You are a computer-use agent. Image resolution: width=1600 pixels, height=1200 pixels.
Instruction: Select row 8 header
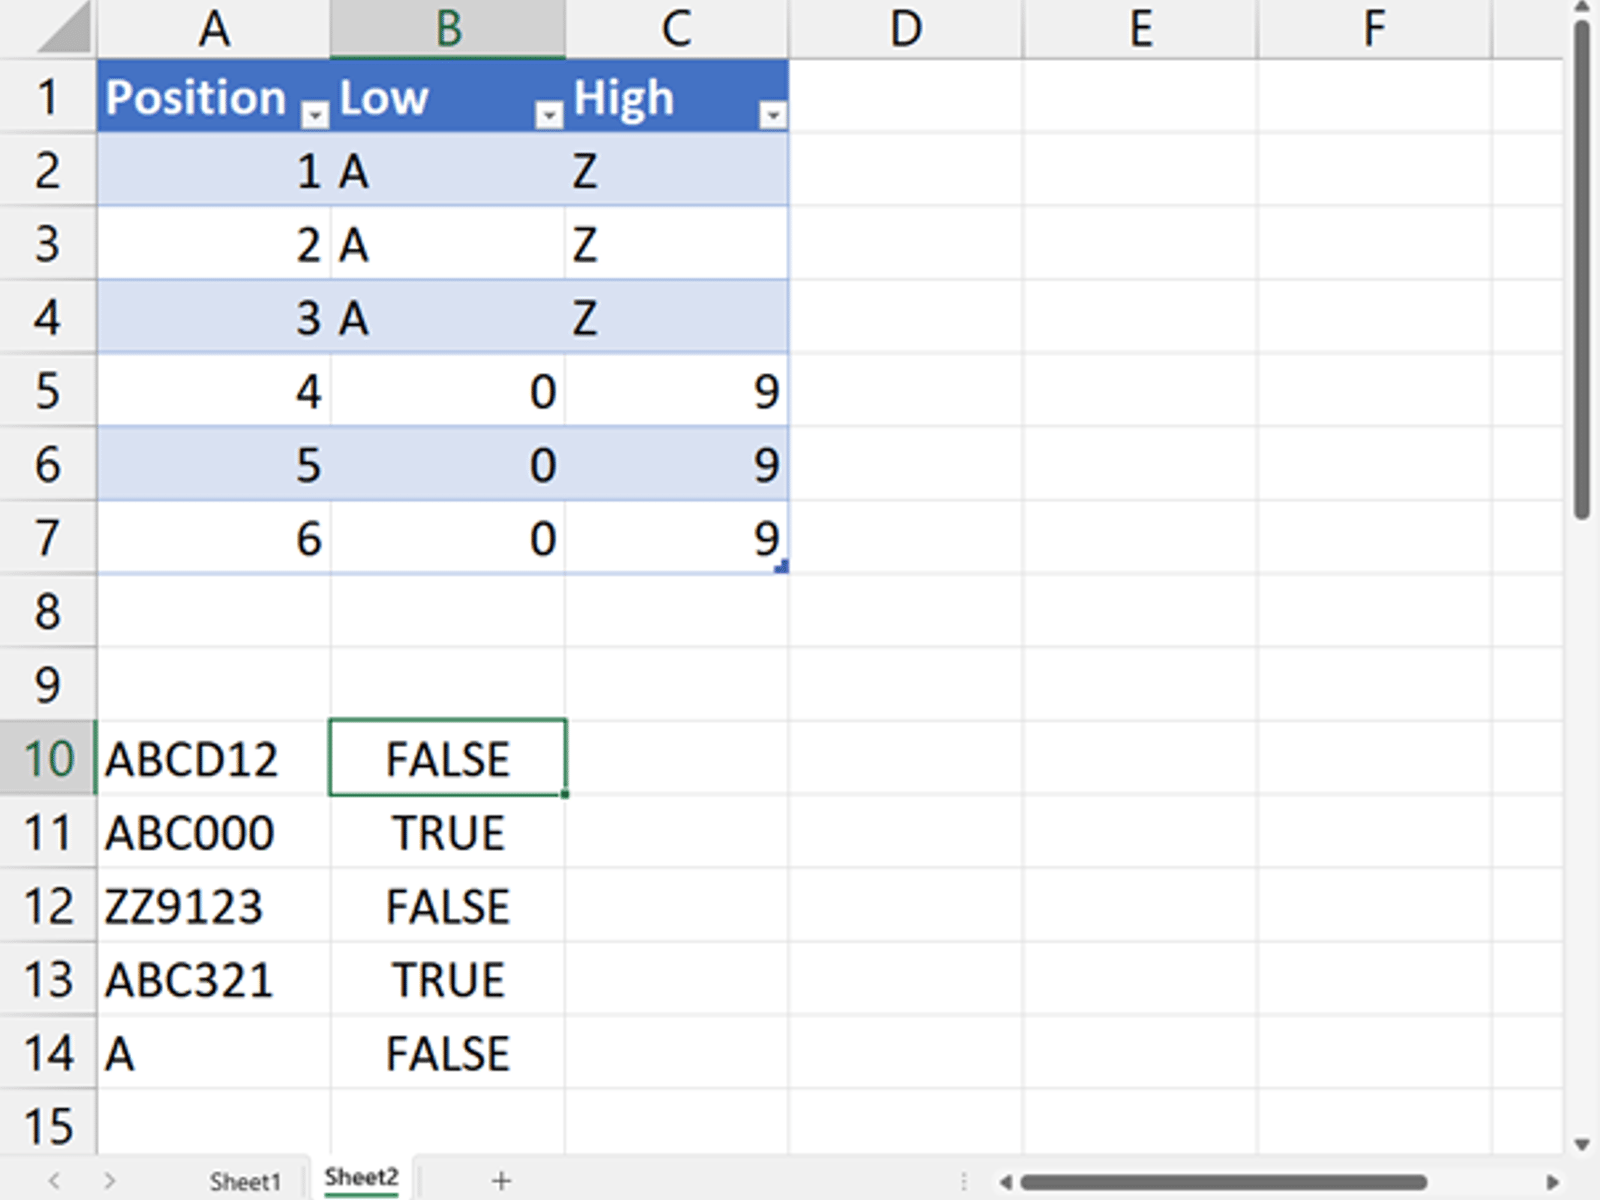point(47,611)
